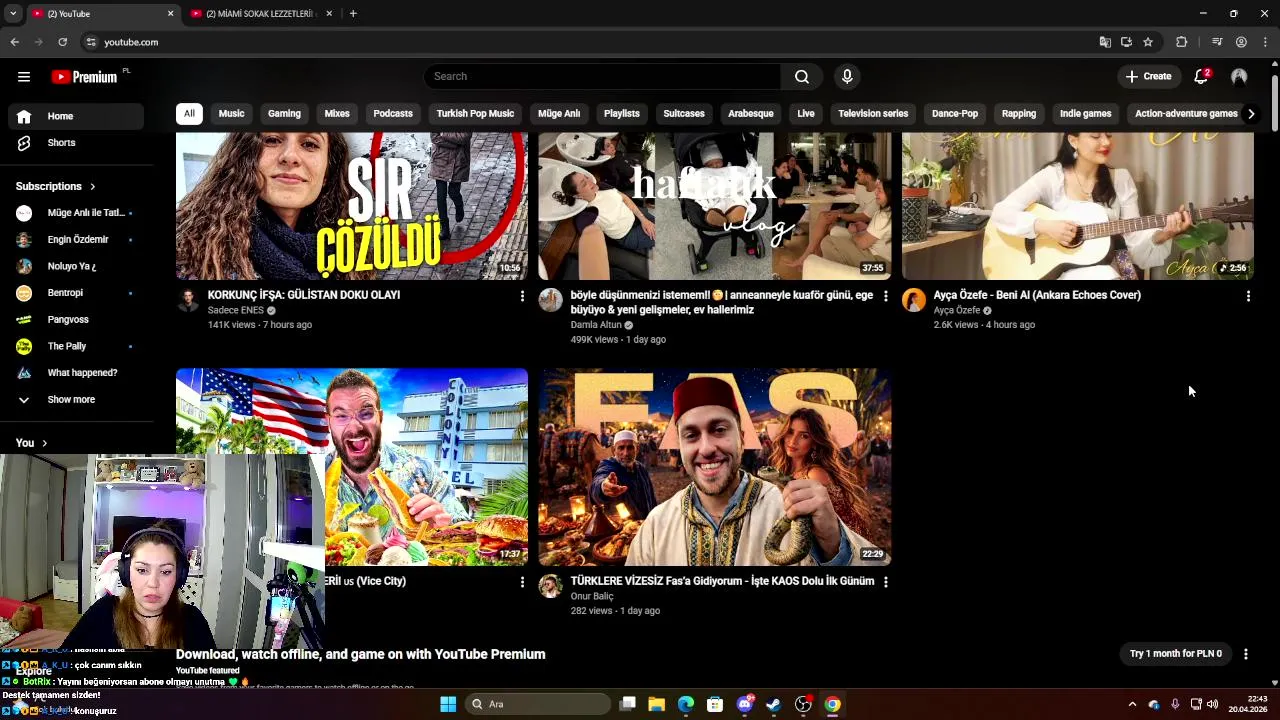Expand the Subscriptions section chevron

[x=93, y=187]
